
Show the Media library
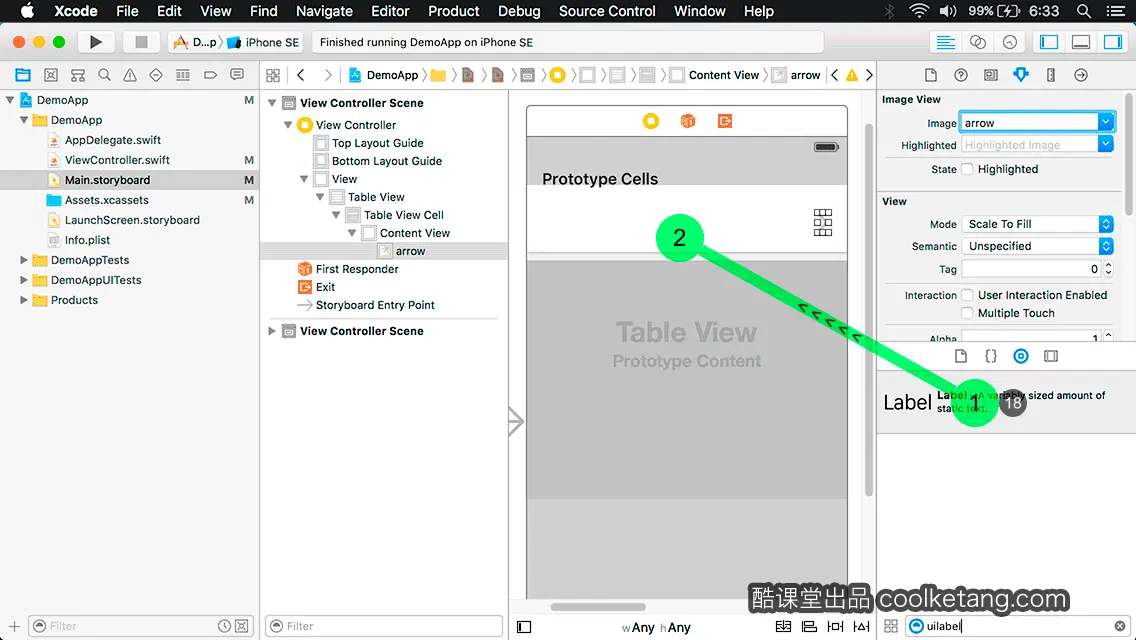[1051, 356]
